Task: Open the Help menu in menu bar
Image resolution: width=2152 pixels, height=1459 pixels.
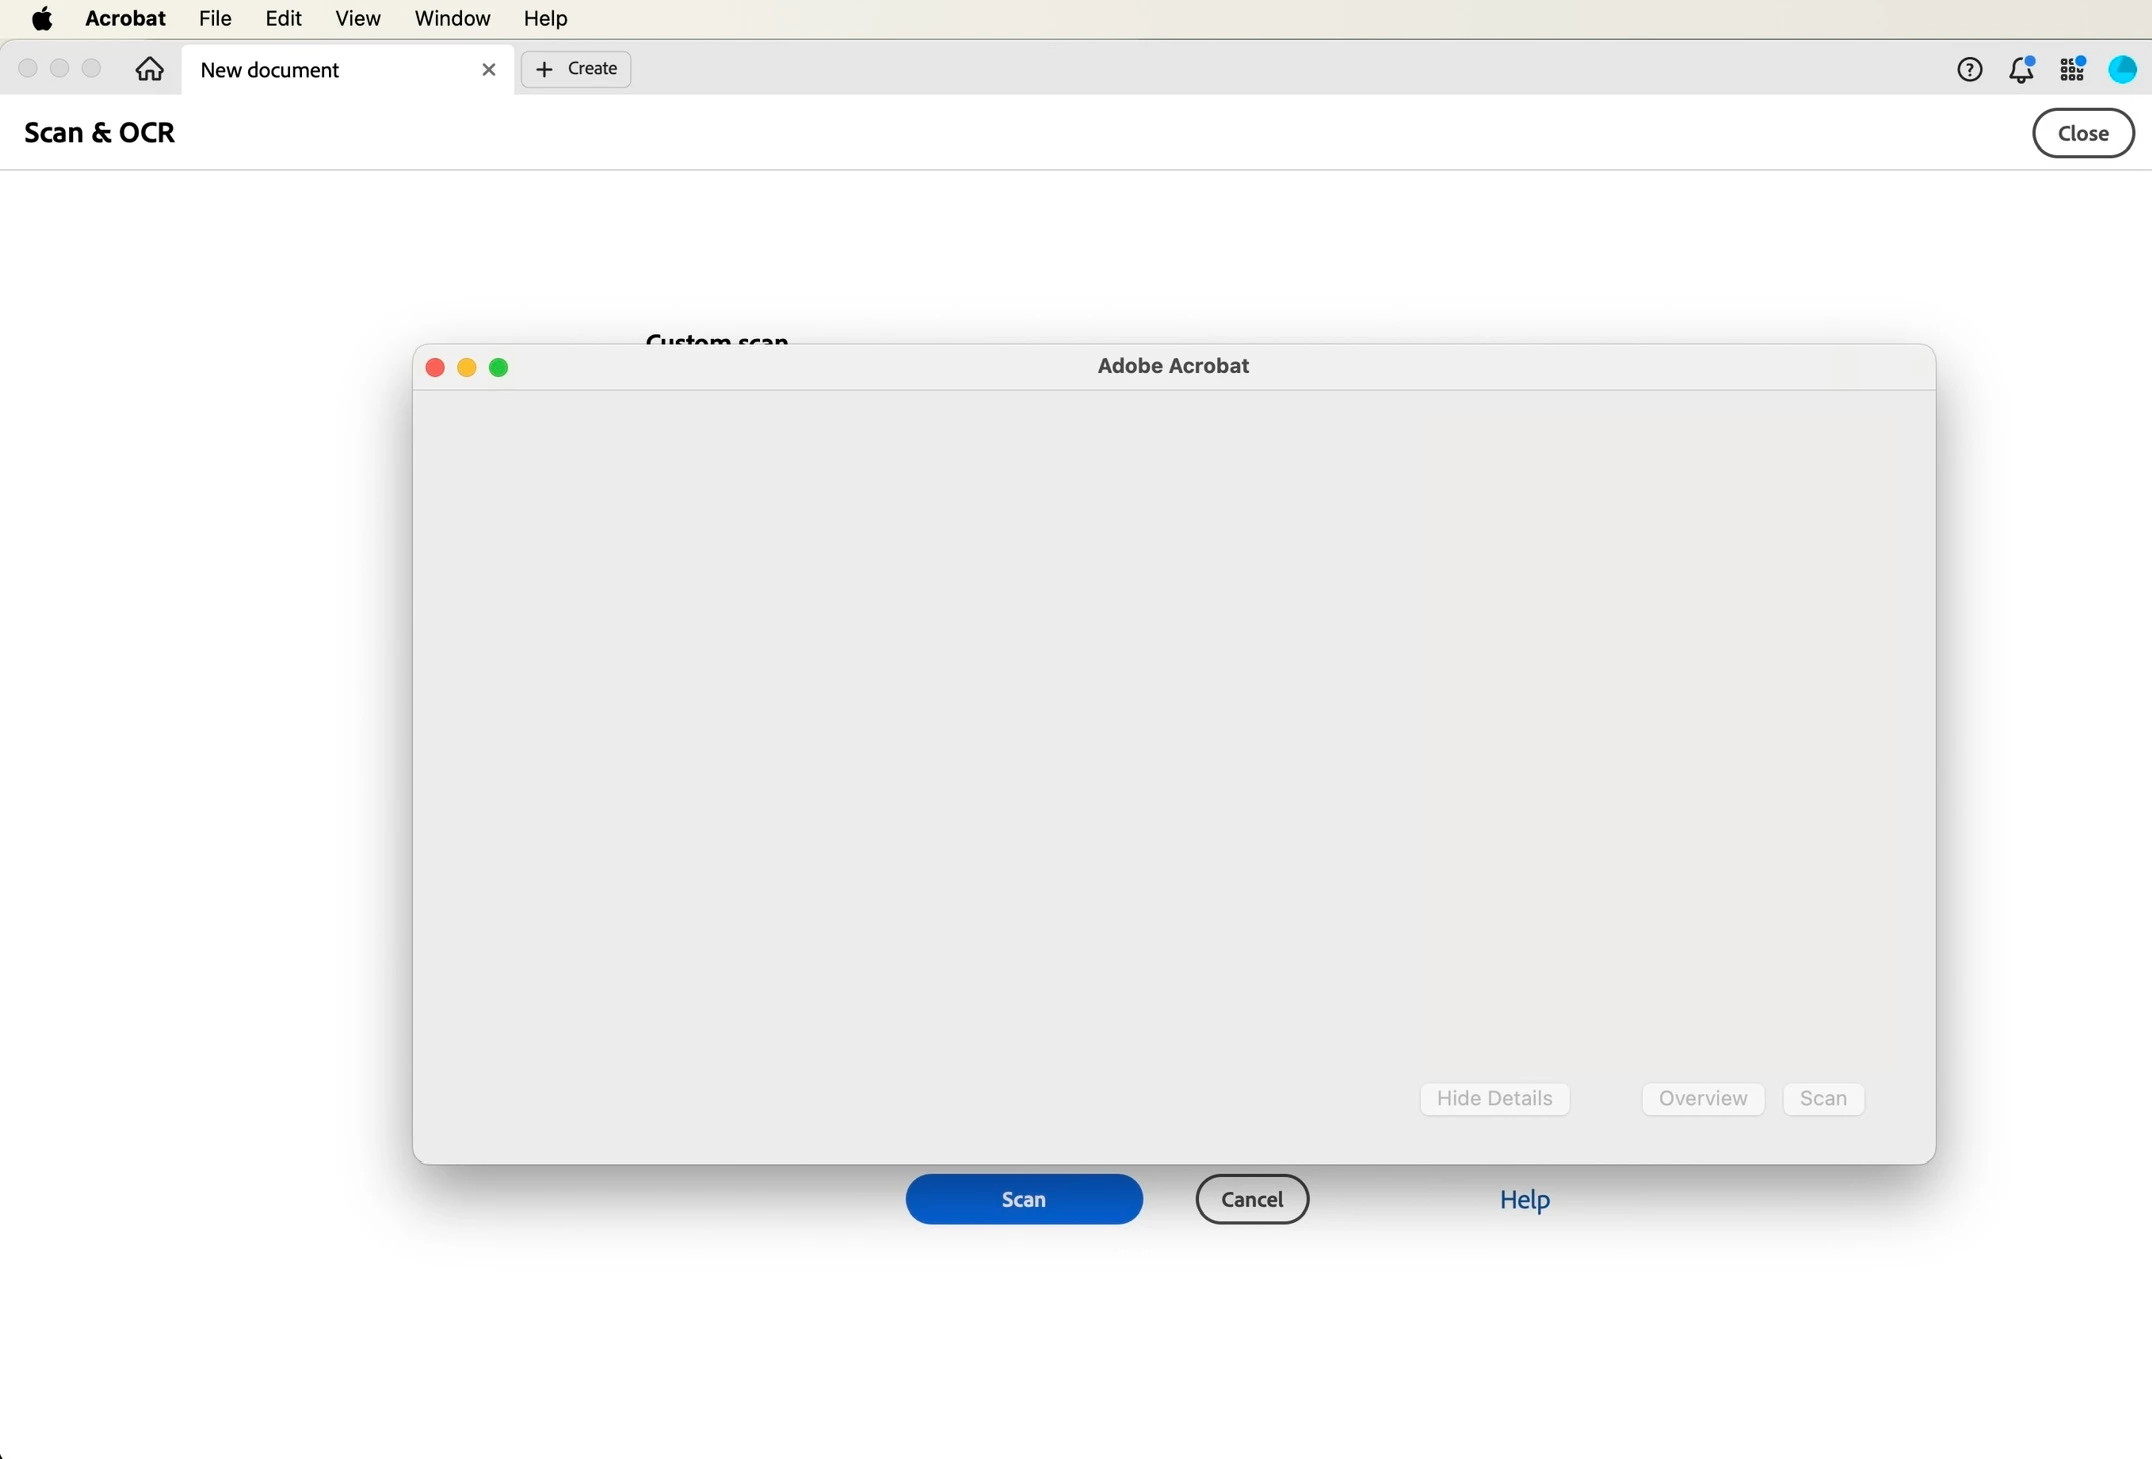Action: pyautogui.click(x=545, y=18)
